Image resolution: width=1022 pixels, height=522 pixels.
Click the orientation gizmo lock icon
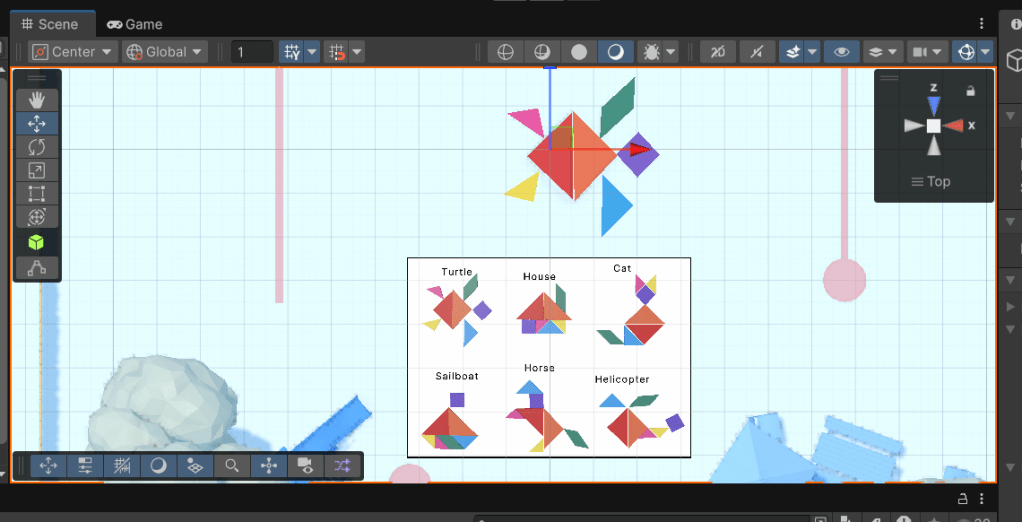coord(969,91)
